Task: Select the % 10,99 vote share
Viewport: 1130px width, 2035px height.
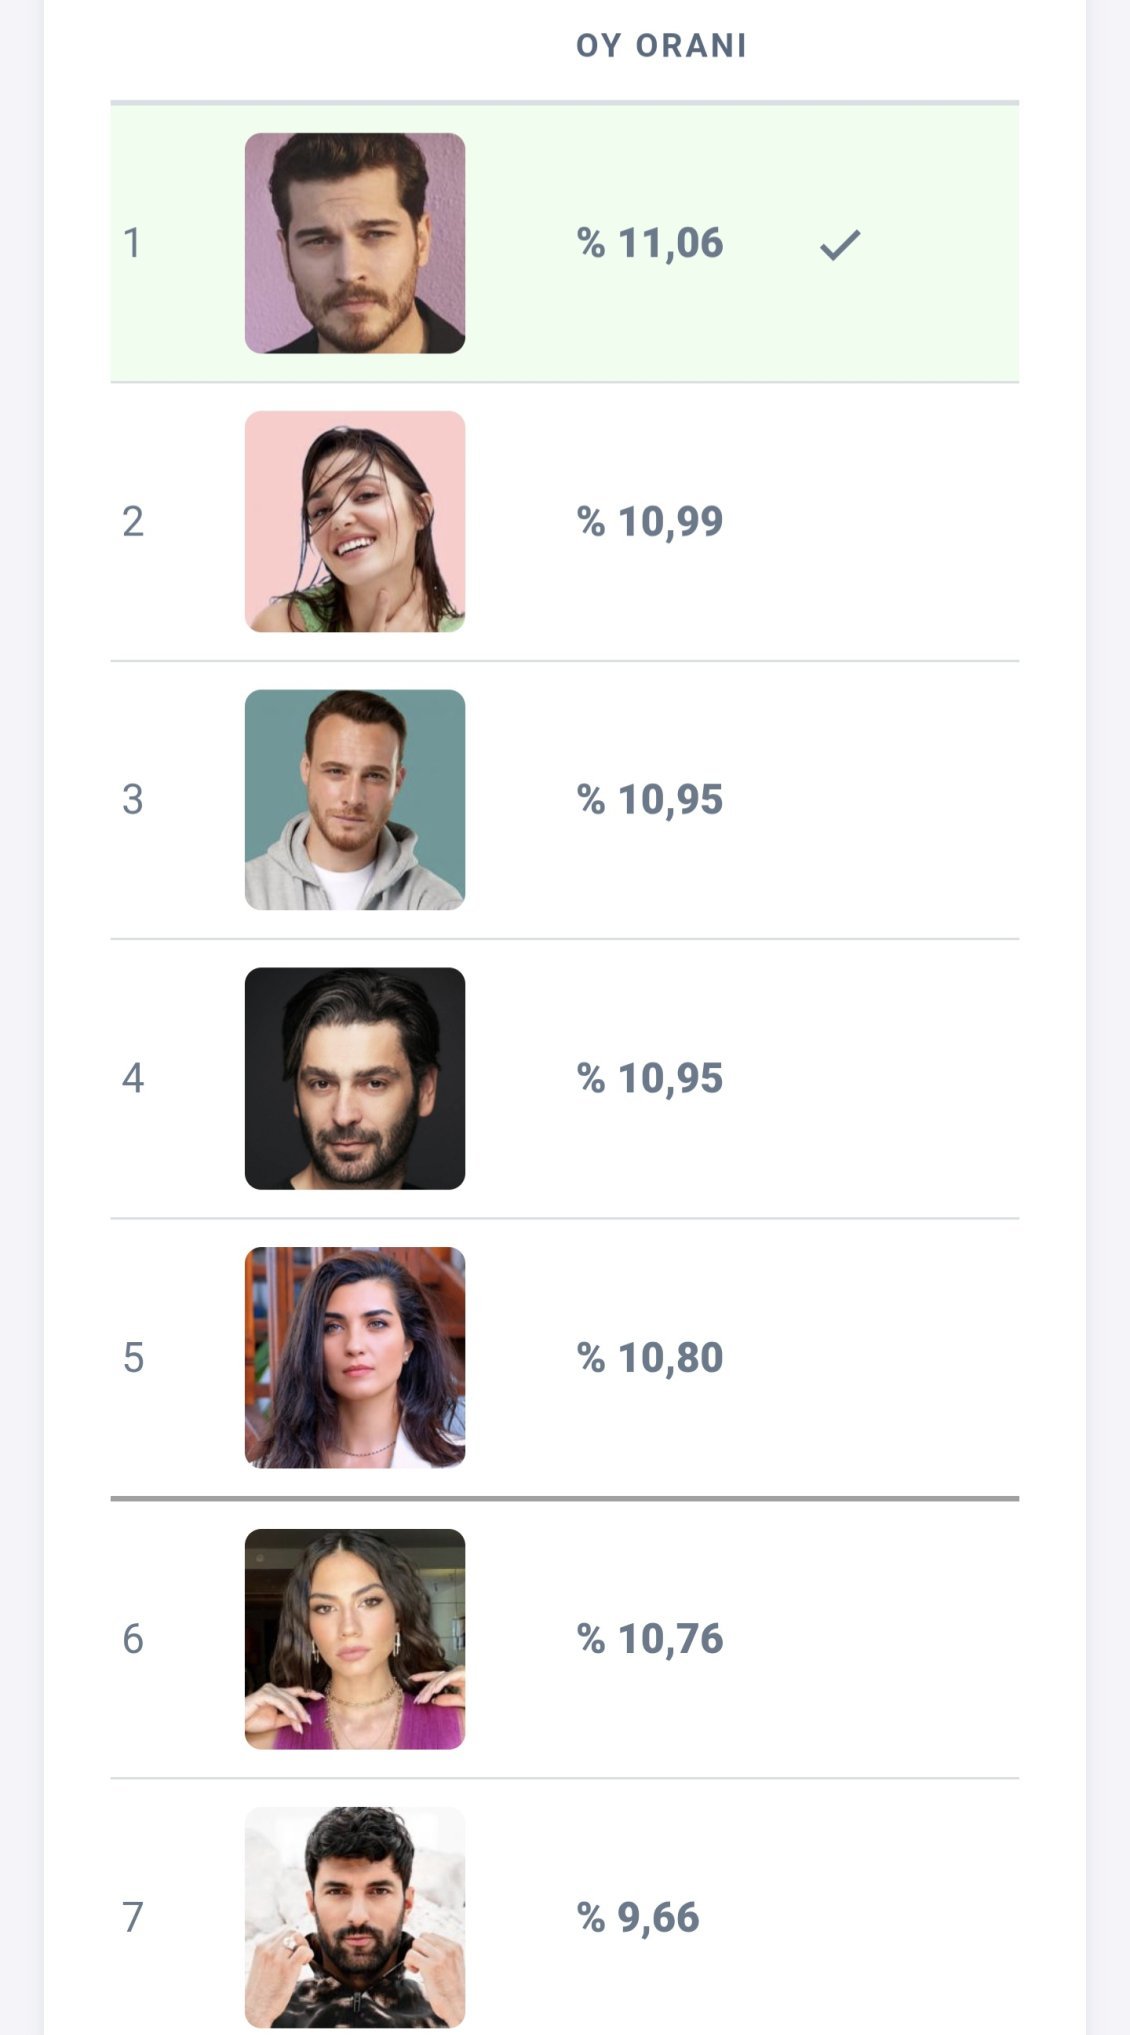Action: [x=650, y=521]
